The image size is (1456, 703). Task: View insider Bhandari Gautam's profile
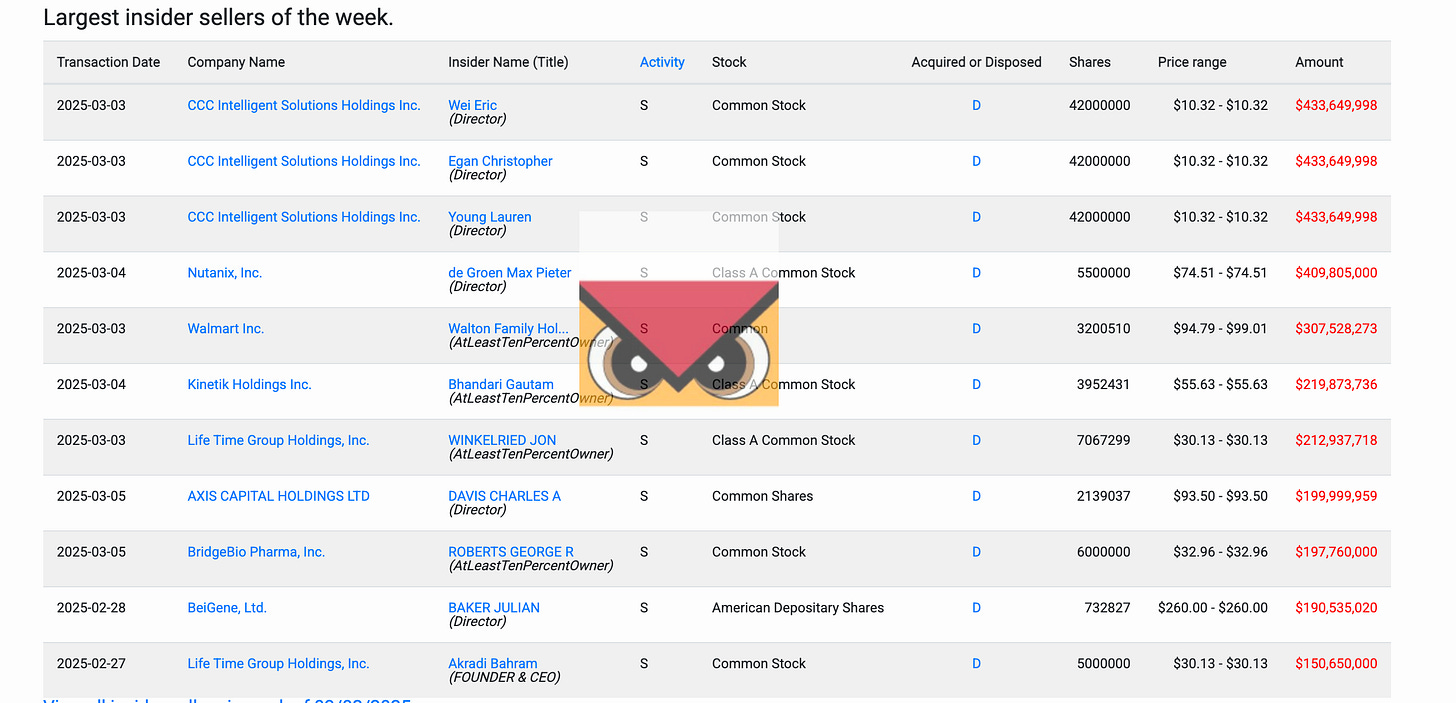pyautogui.click(x=501, y=385)
